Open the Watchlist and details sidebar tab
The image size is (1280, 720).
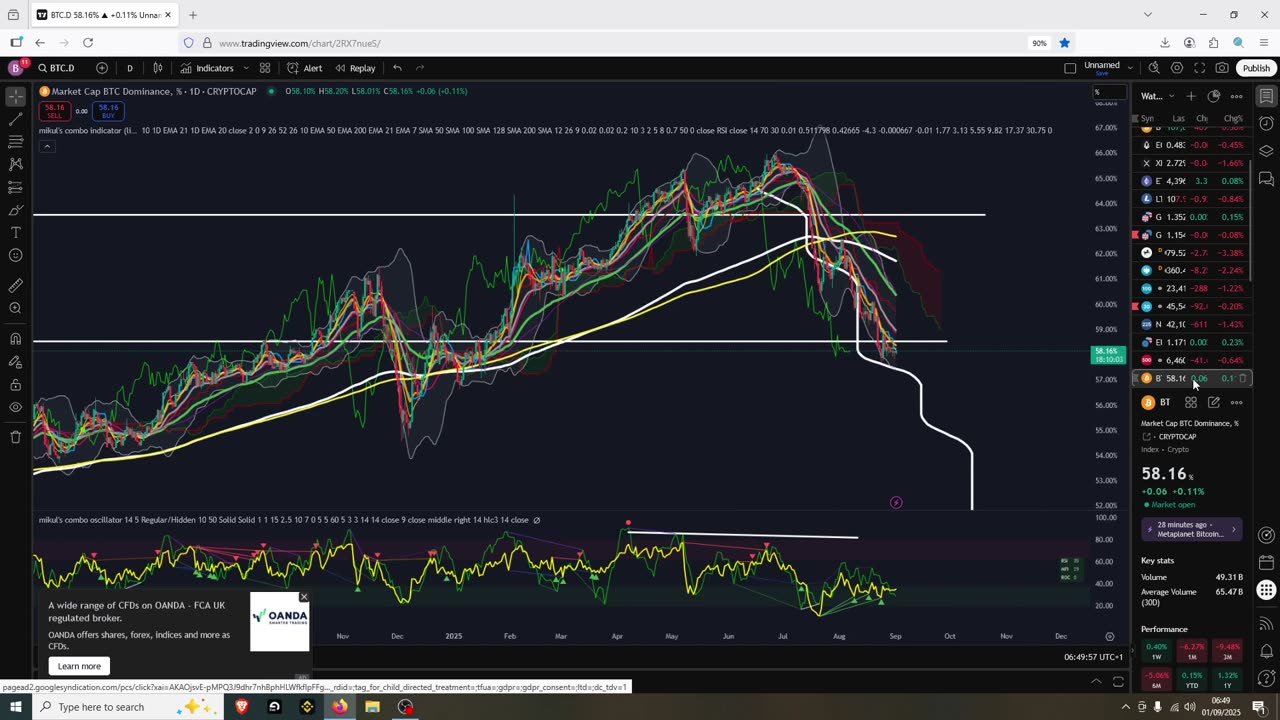pos(1266,96)
